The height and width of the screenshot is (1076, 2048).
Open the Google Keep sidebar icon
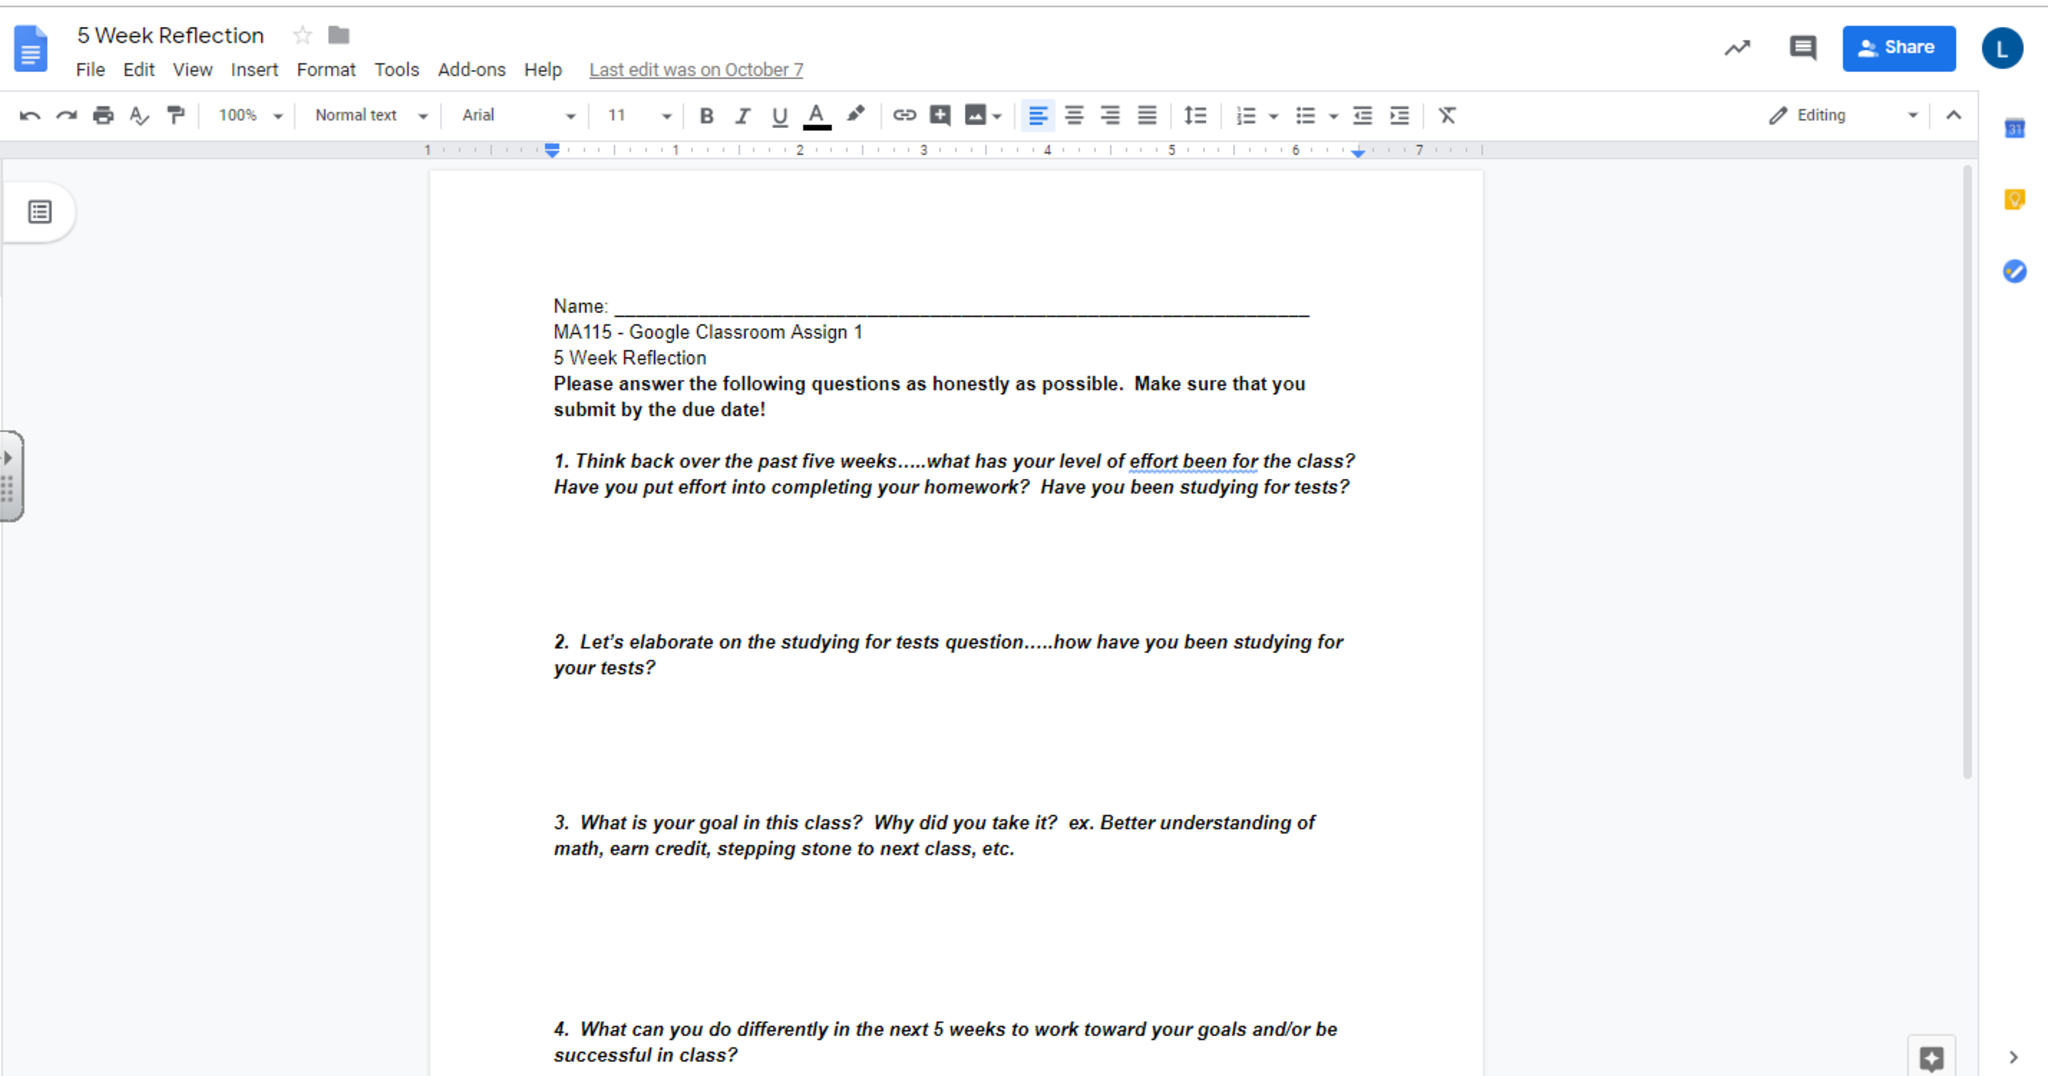pyautogui.click(x=2014, y=200)
